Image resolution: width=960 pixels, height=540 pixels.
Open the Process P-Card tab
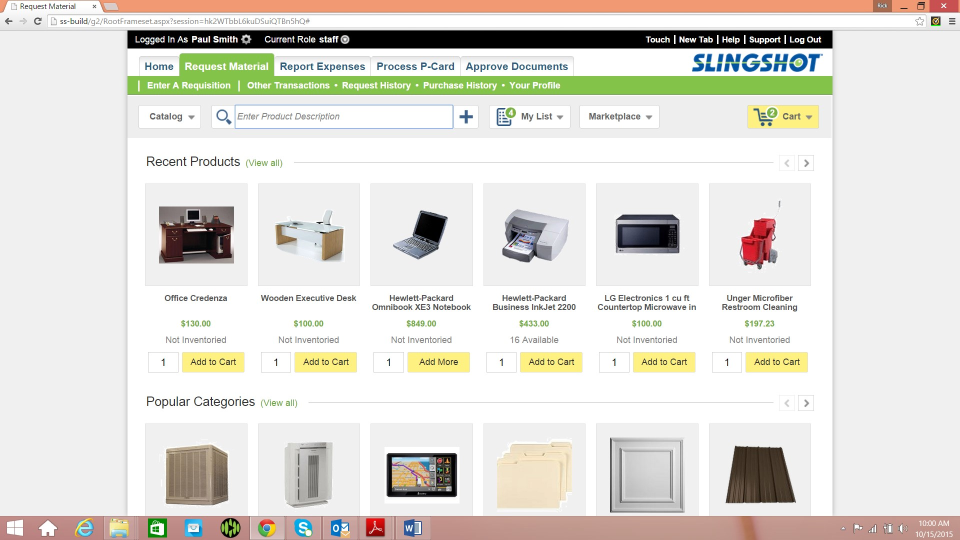415,66
